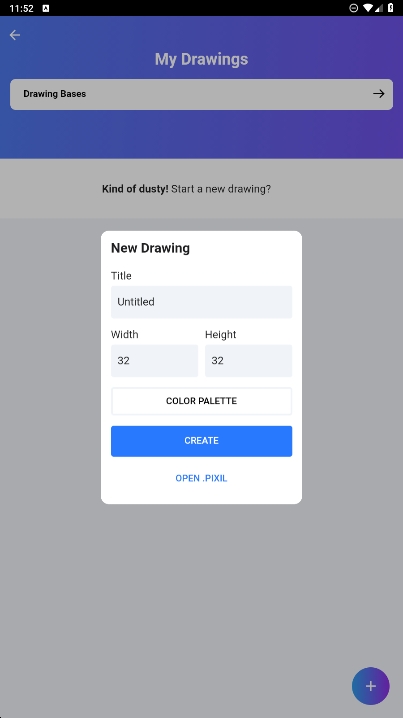The width and height of the screenshot is (403, 718).
Task: Tap the cellular signal status icon
Action: click(x=379, y=8)
